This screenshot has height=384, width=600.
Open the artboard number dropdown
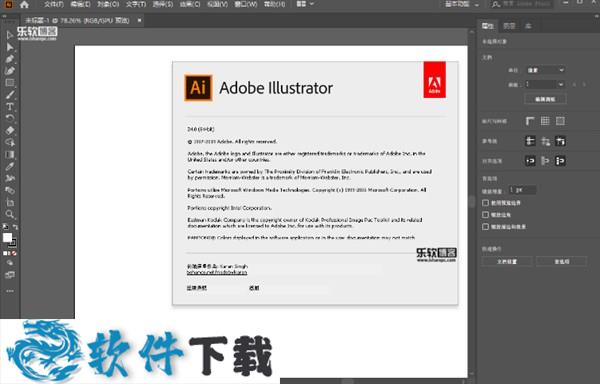pos(545,84)
